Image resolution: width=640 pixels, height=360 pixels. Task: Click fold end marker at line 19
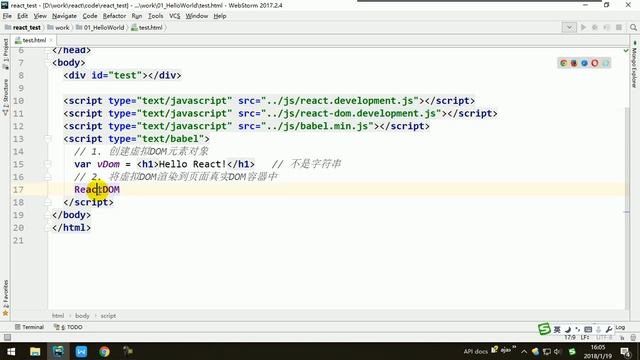coord(48,215)
